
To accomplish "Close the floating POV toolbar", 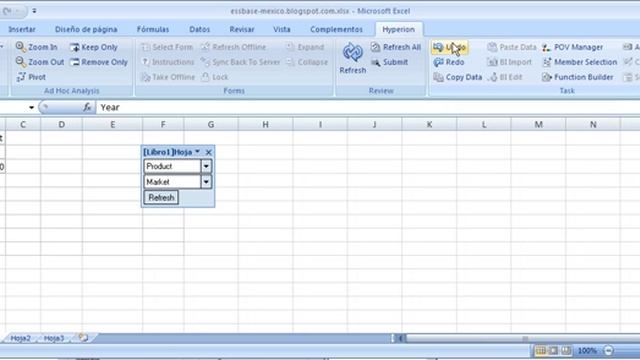I will click(x=209, y=152).
